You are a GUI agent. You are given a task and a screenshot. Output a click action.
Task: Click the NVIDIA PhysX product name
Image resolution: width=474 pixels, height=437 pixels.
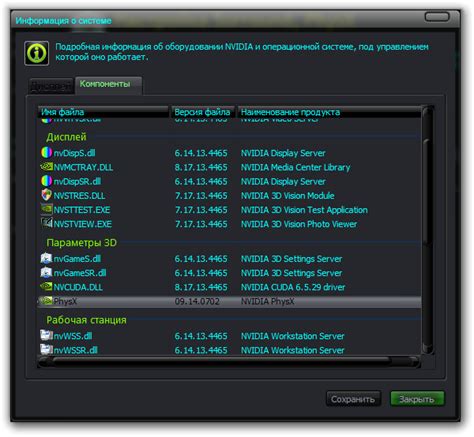(x=268, y=302)
